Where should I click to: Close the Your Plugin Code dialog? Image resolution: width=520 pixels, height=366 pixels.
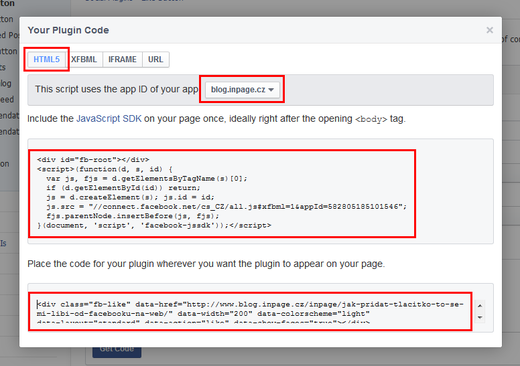click(489, 30)
